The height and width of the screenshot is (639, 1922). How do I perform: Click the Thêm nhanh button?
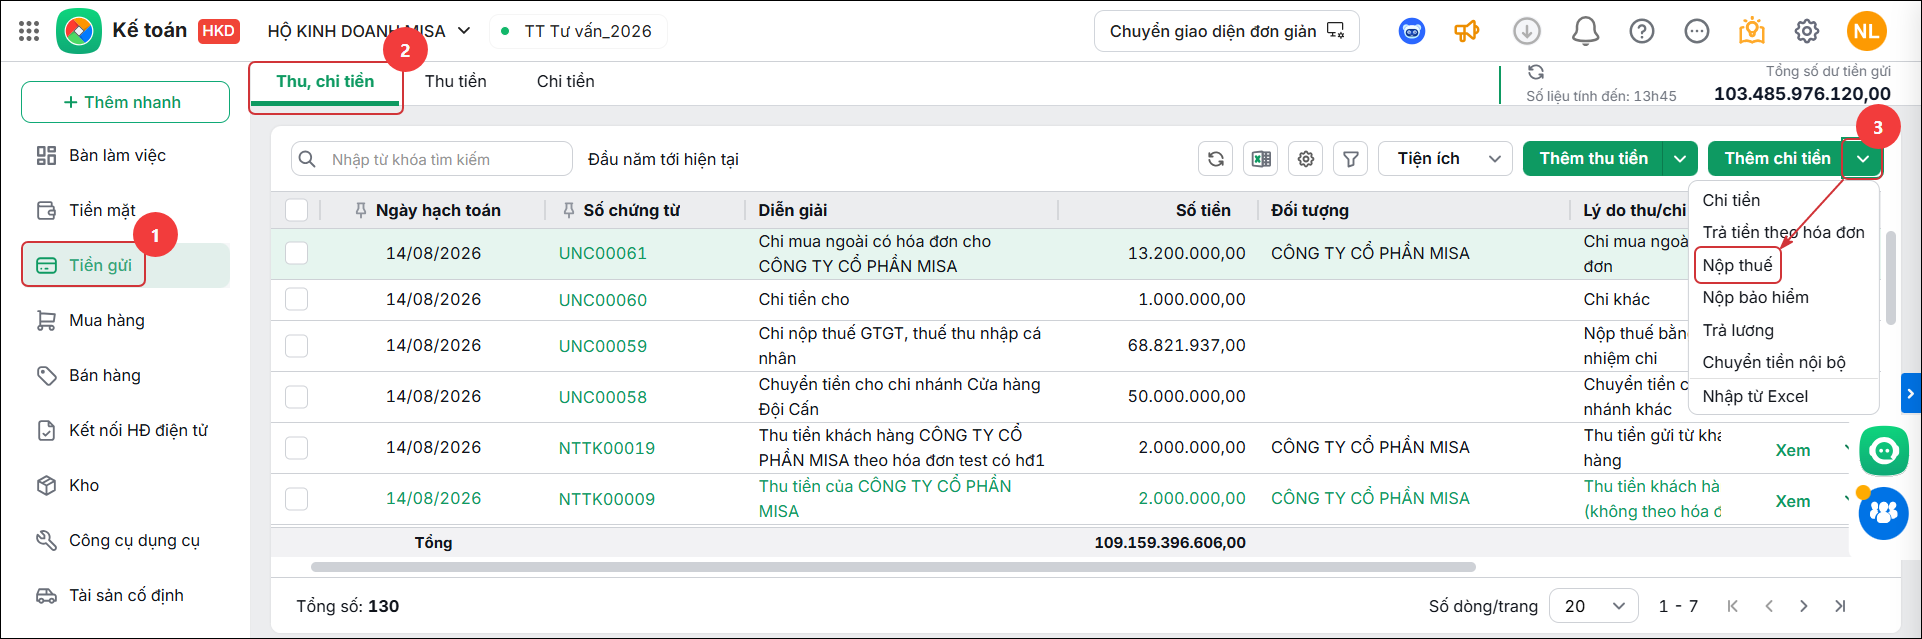pos(125,102)
